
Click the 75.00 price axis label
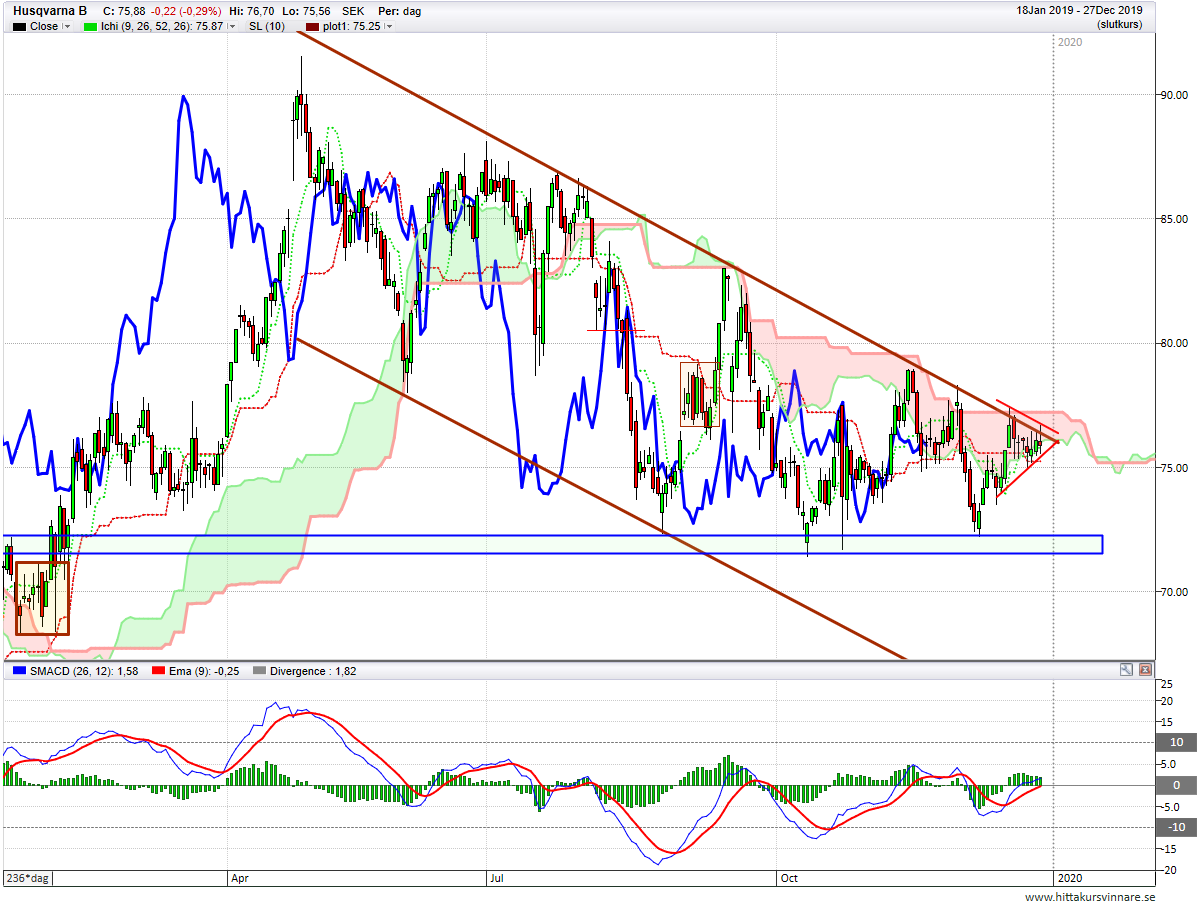point(1174,468)
